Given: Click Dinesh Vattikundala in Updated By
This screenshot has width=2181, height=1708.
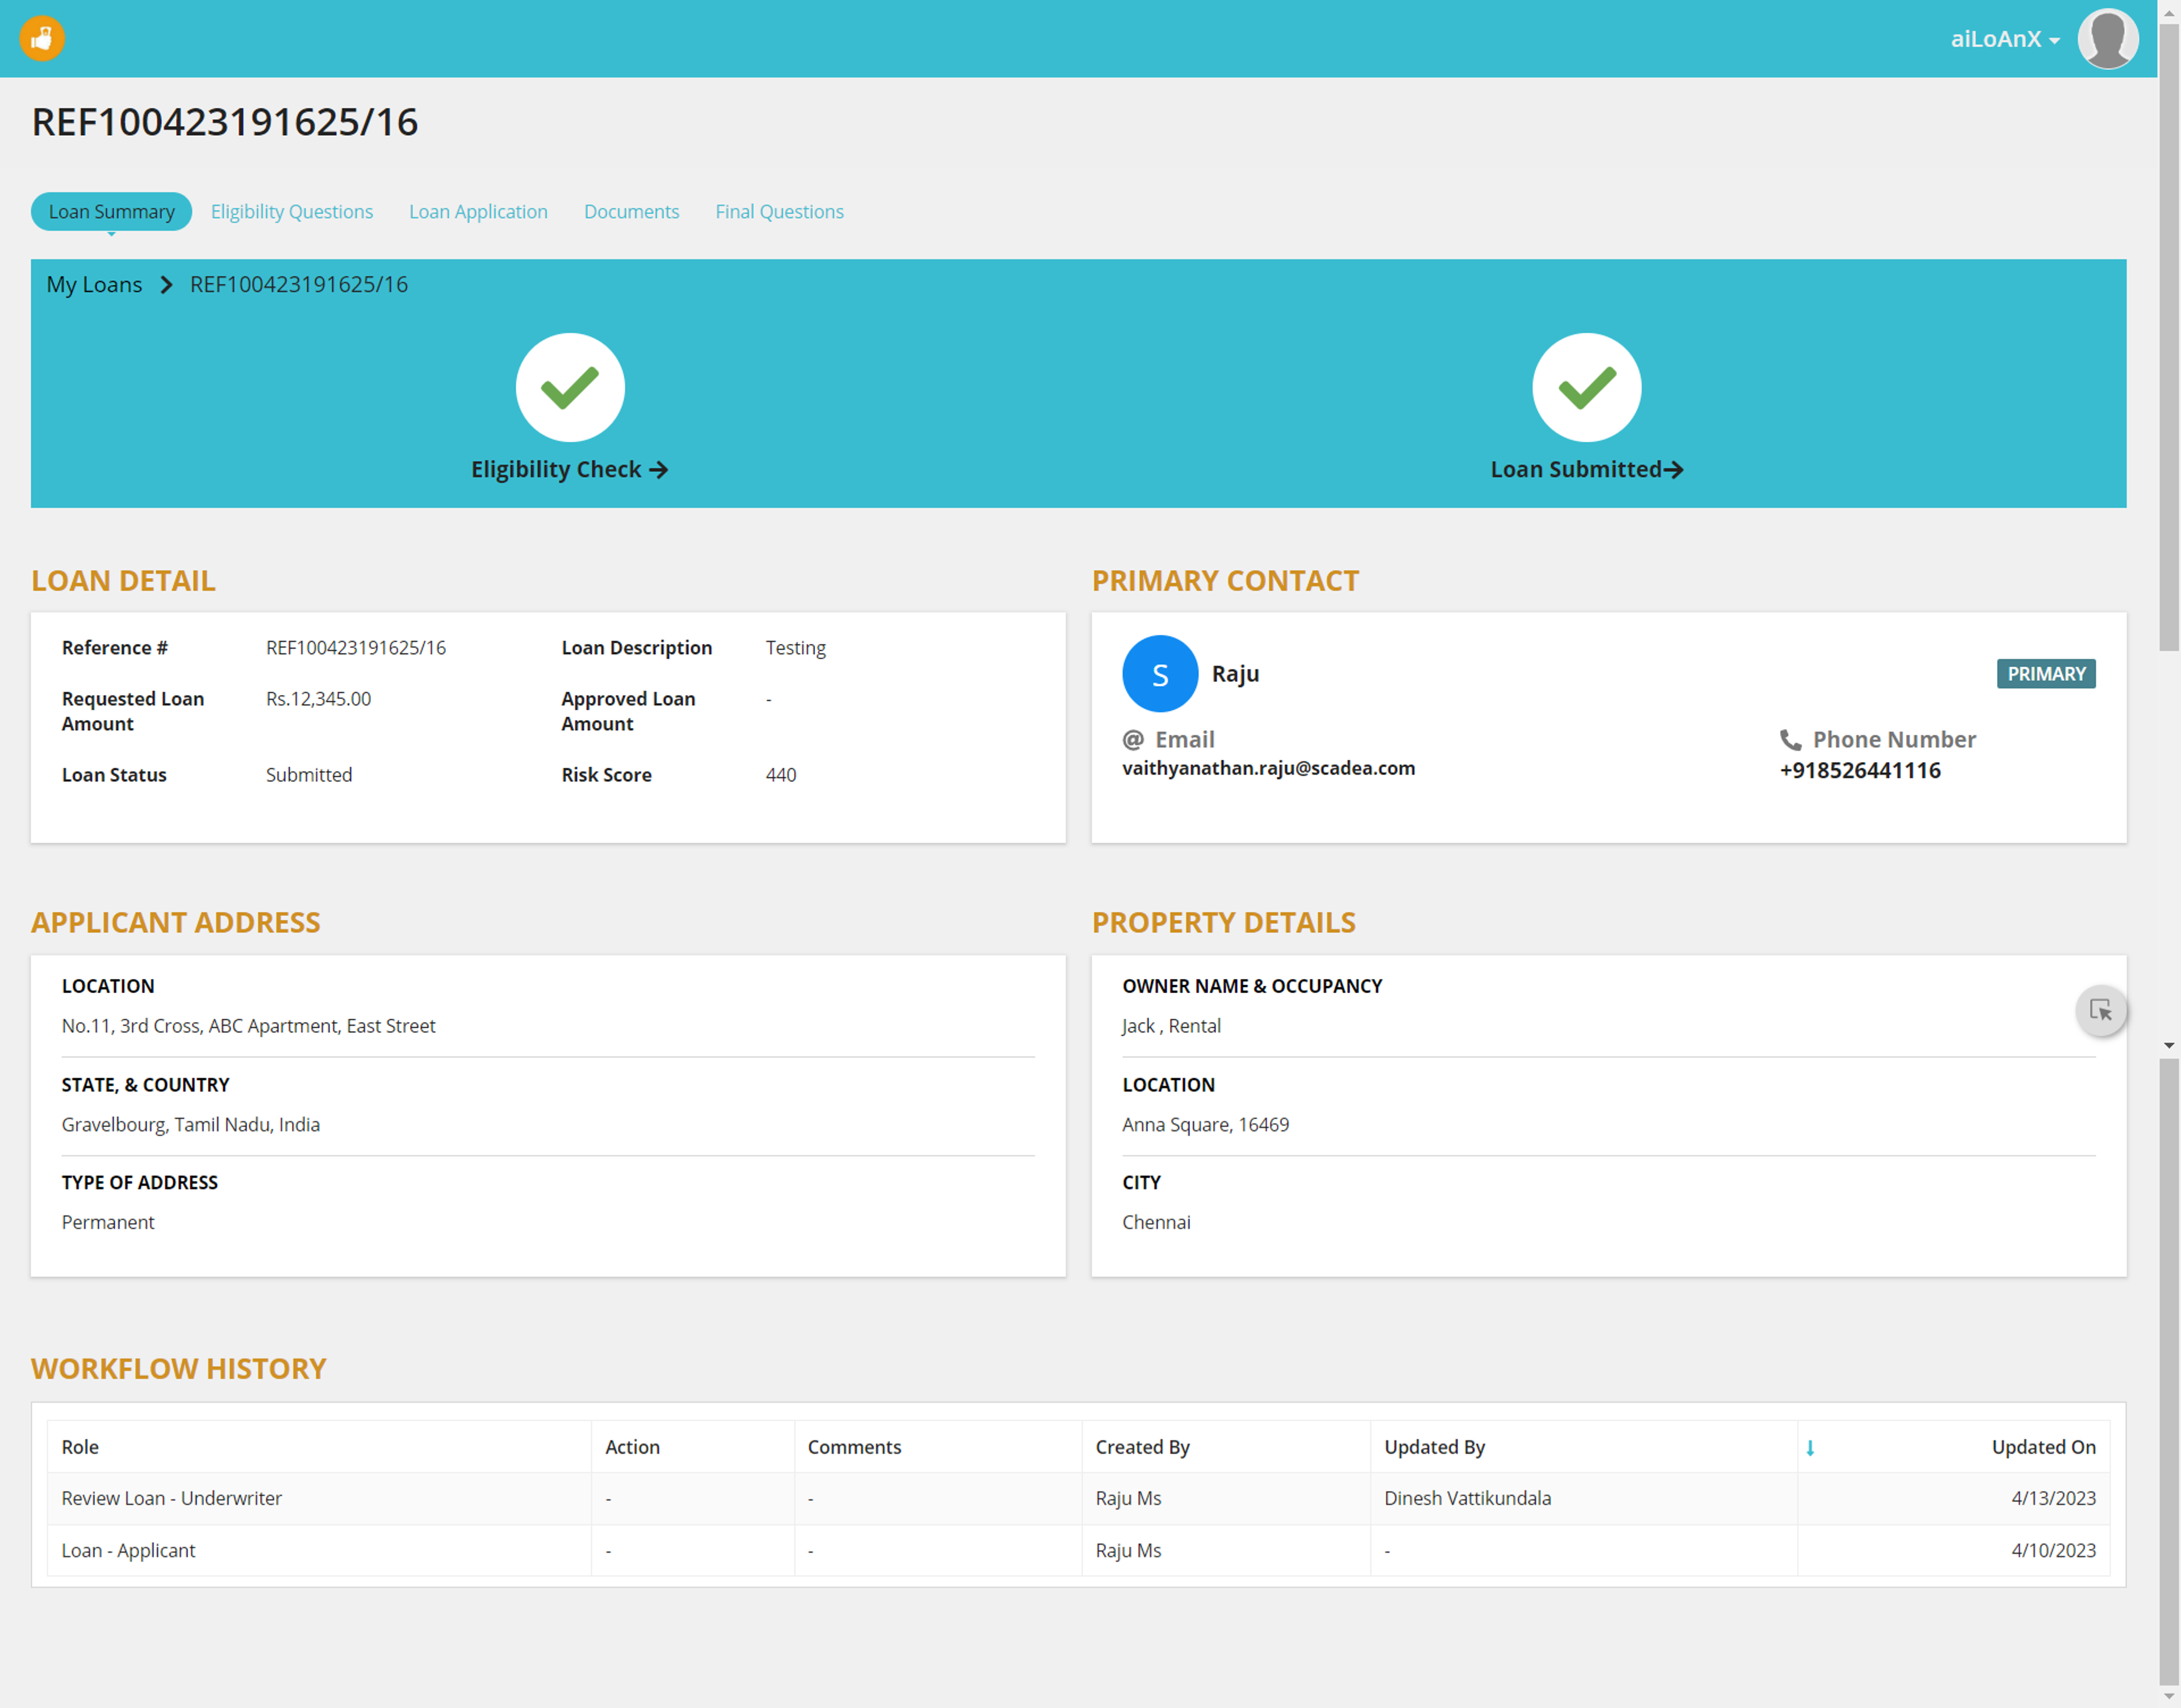Looking at the screenshot, I should pyautogui.click(x=1467, y=1499).
